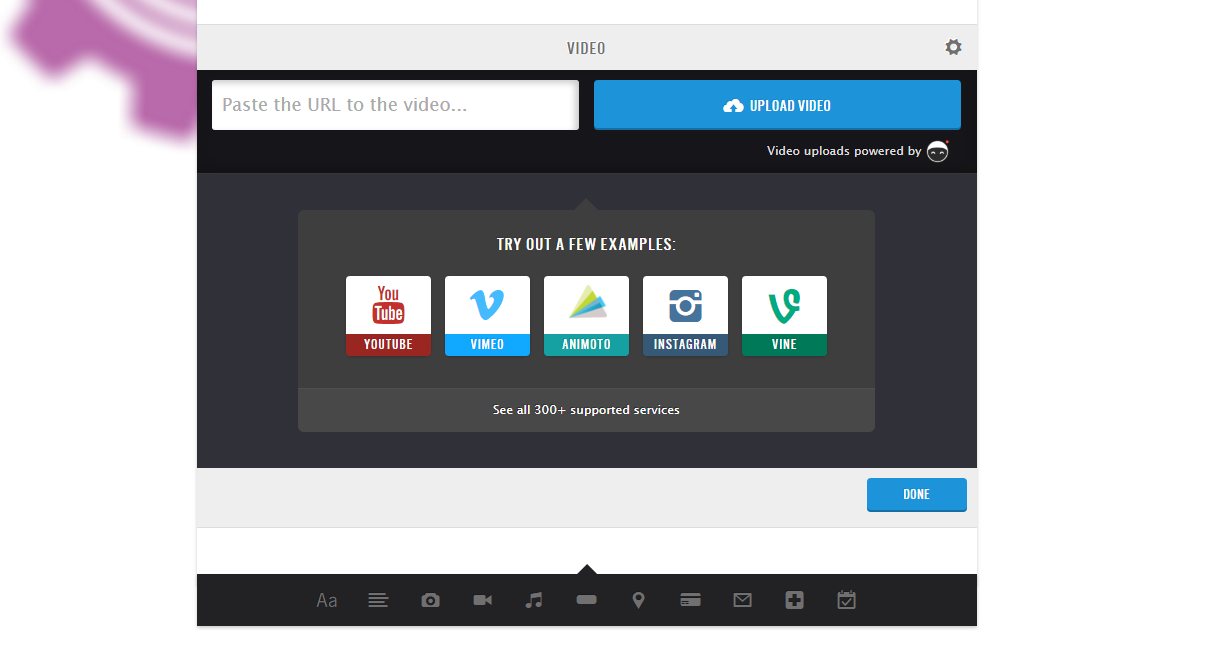Add a title with the Aa icon
1208x656 pixels.
pyautogui.click(x=327, y=600)
